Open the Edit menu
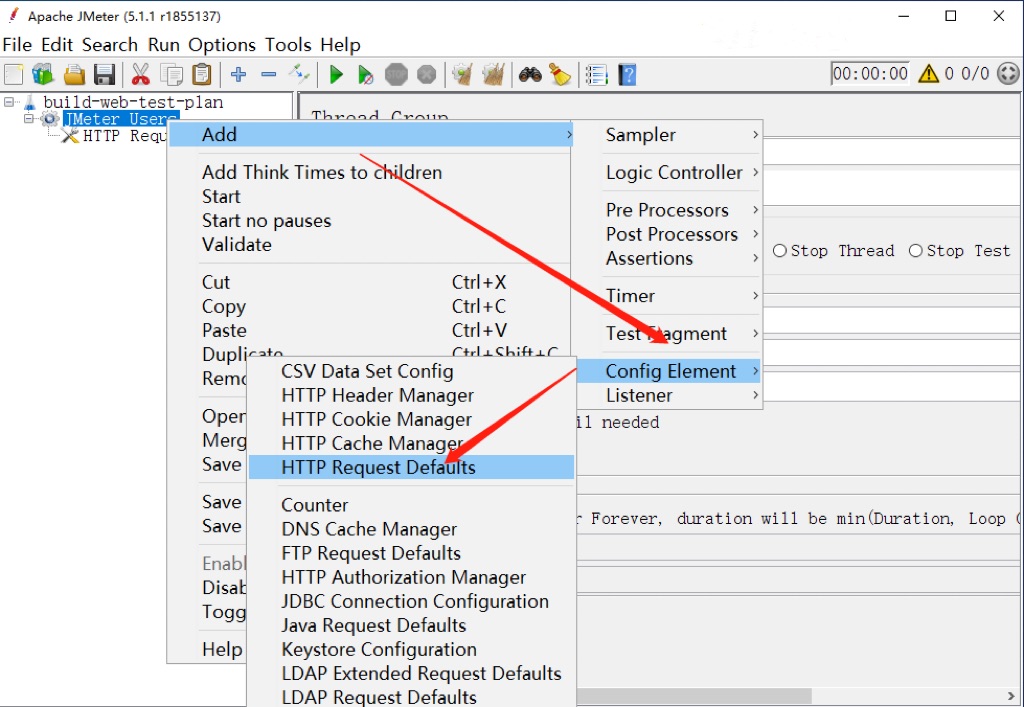This screenshot has height=707, width=1024. click(57, 44)
